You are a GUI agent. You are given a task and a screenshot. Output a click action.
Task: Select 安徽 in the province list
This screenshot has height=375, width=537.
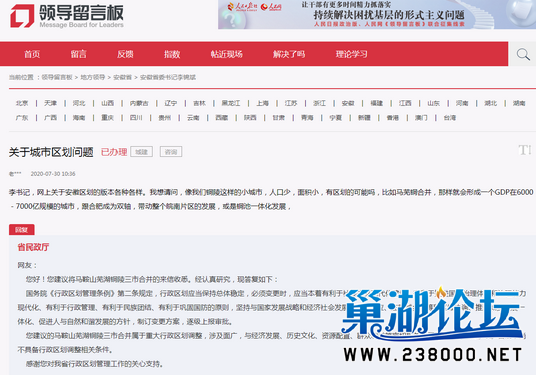[348, 103]
